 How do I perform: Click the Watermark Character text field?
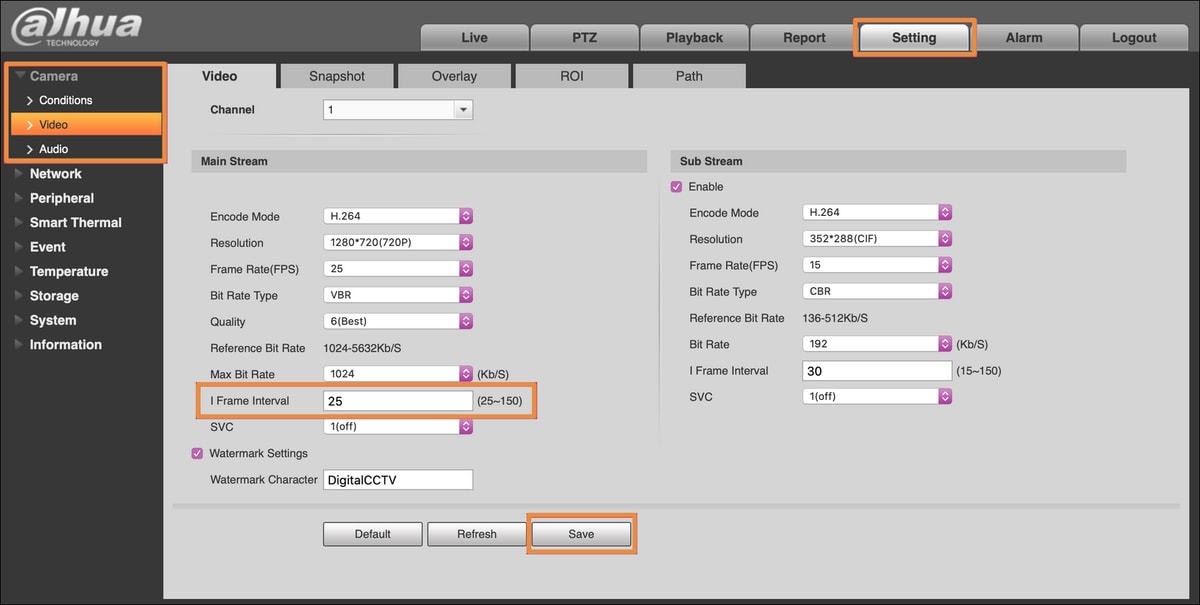(x=398, y=480)
